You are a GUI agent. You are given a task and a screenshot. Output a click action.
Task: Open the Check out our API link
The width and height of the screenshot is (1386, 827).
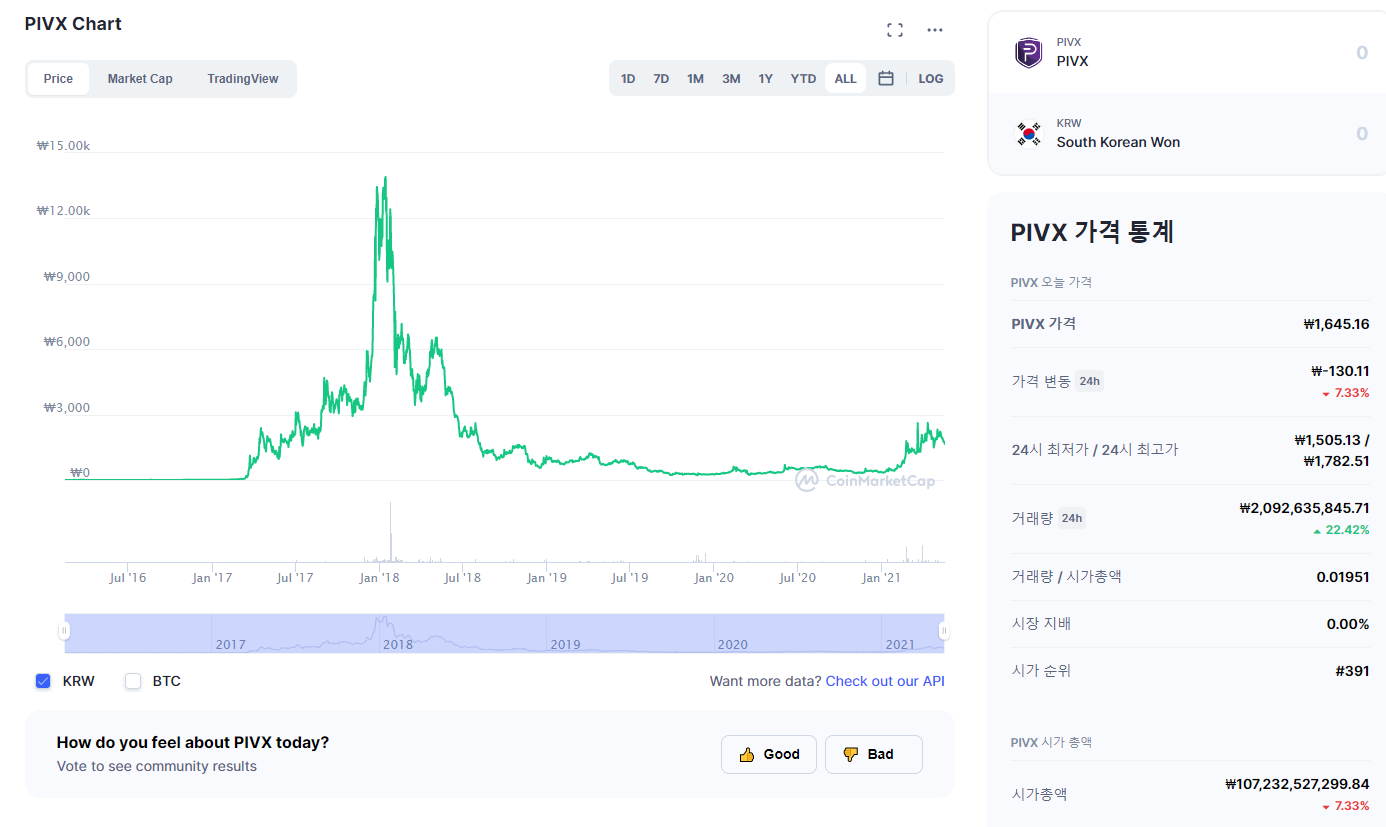coord(885,681)
